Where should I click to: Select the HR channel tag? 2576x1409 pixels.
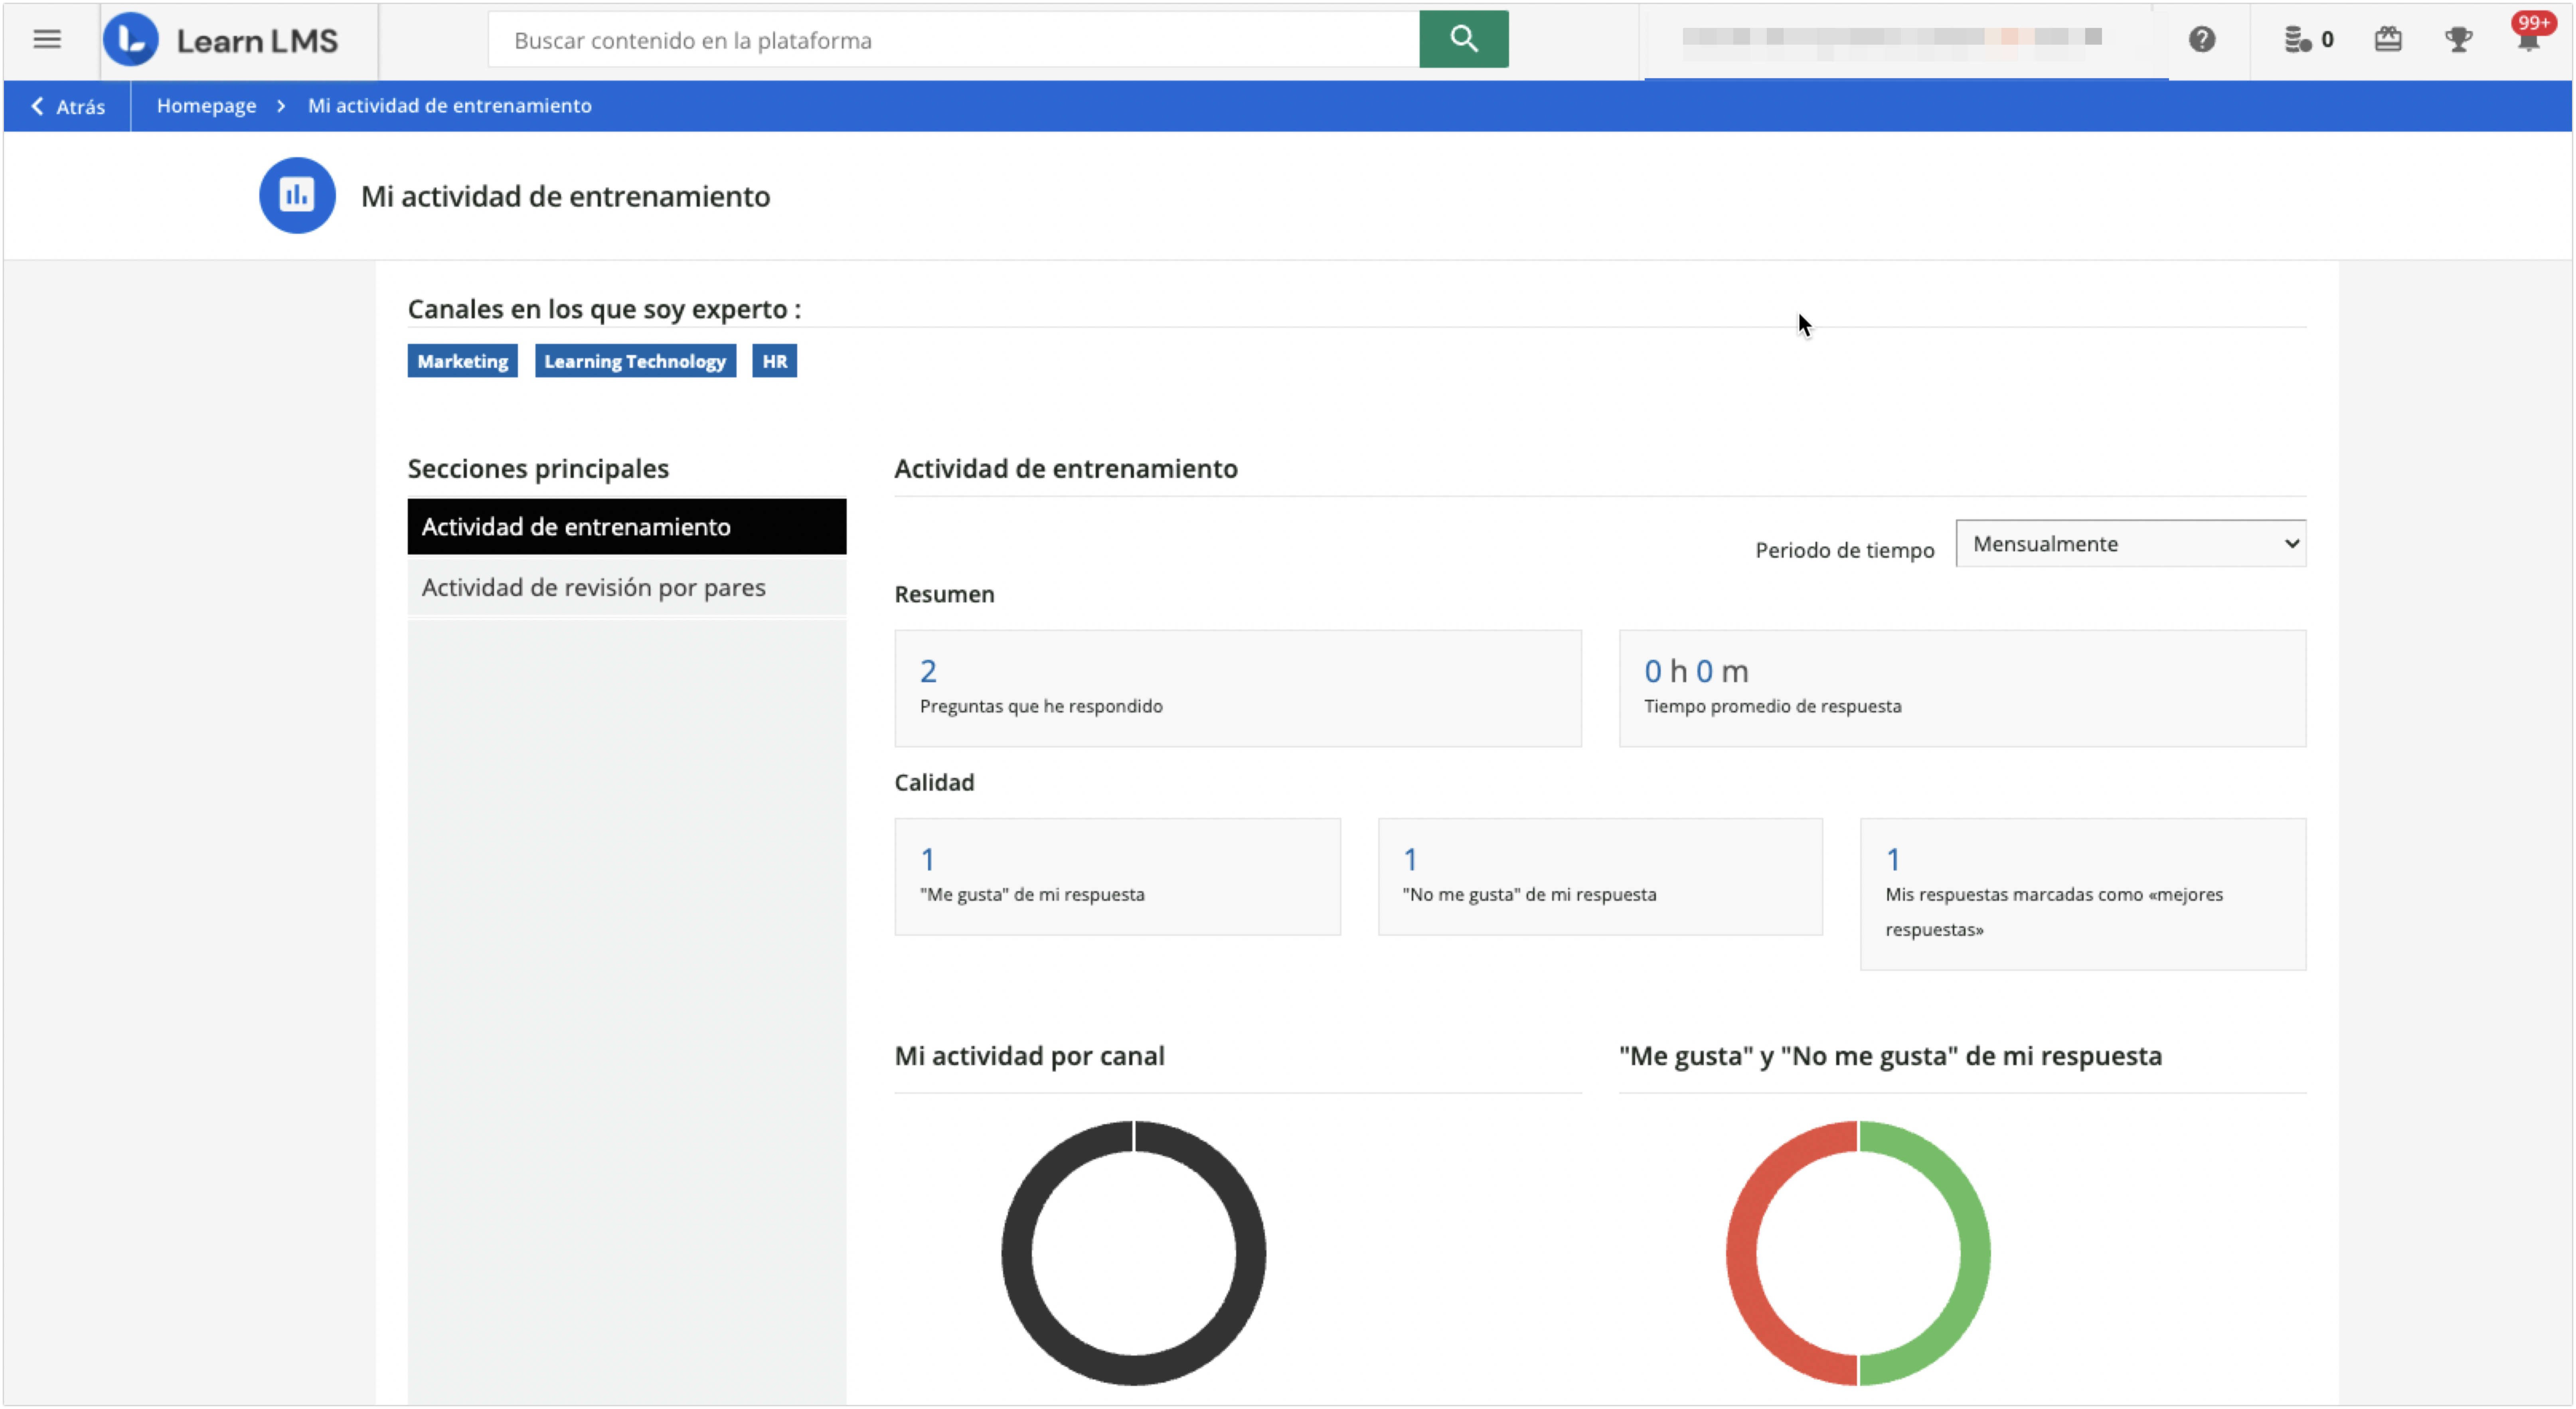point(774,361)
